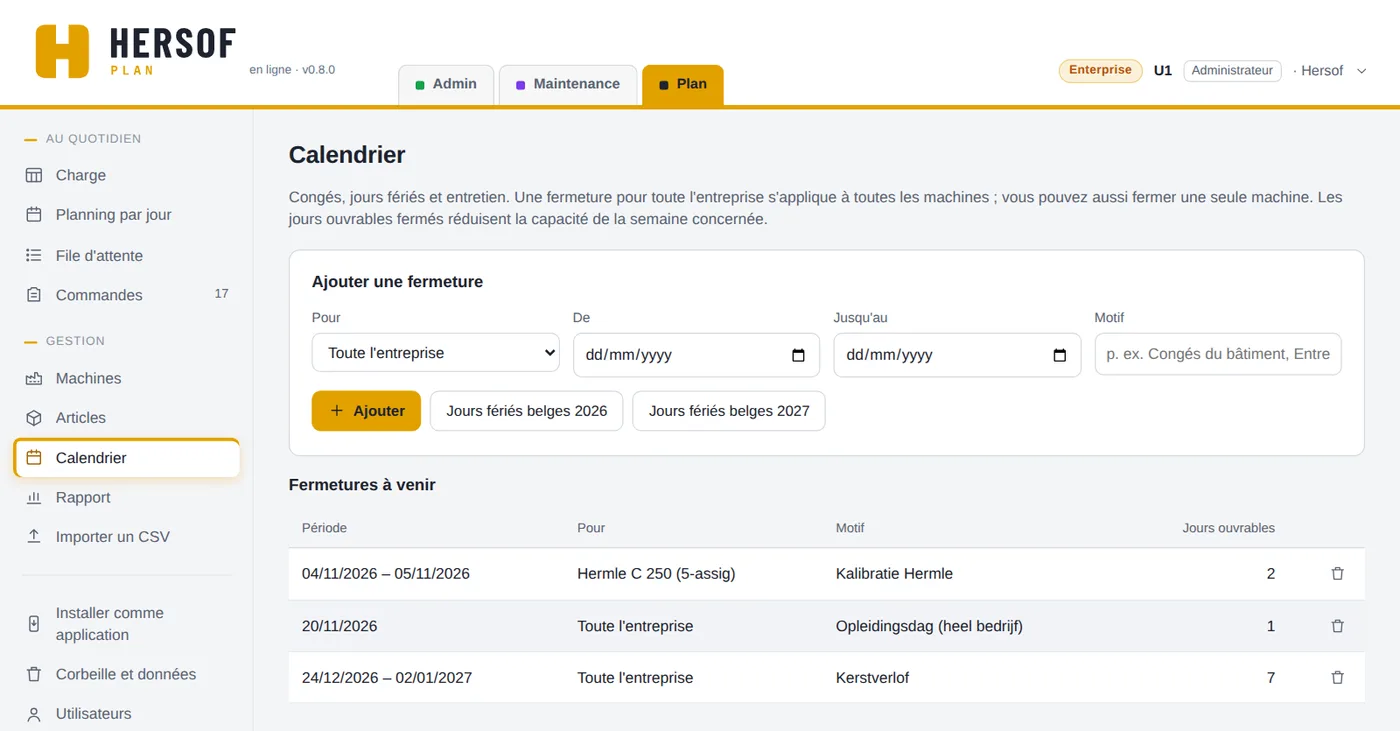Image resolution: width=1400 pixels, height=731 pixels.
Task: Delete the Kalibratie Hermle closure
Action: [x=1337, y=574]
